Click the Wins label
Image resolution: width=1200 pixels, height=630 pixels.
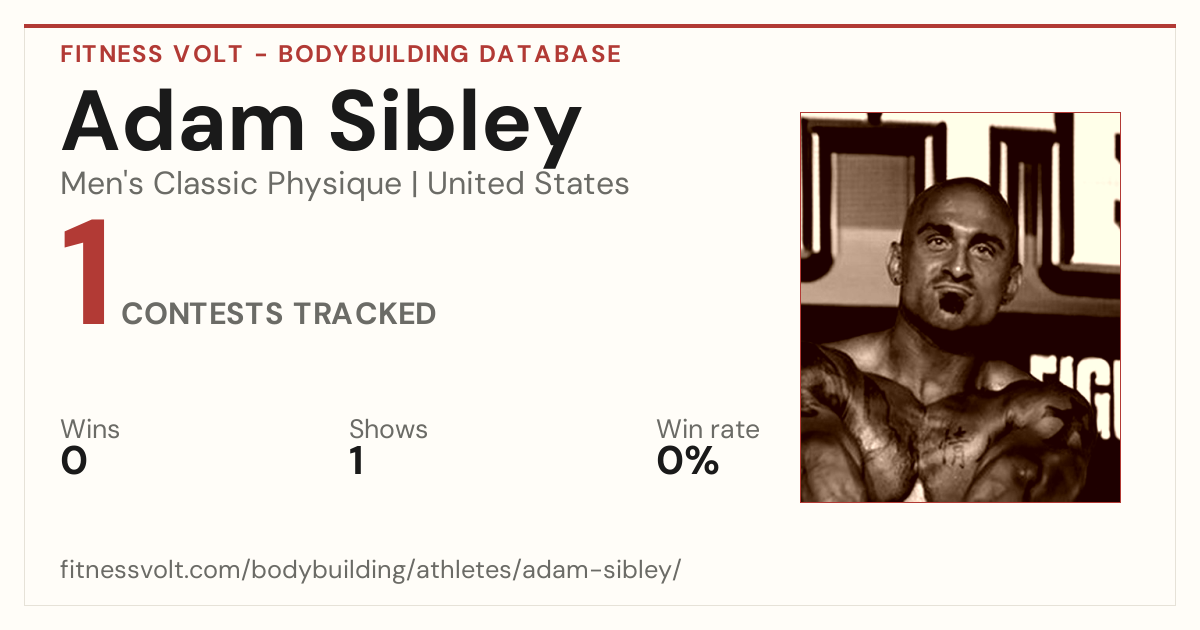[90, 430]
